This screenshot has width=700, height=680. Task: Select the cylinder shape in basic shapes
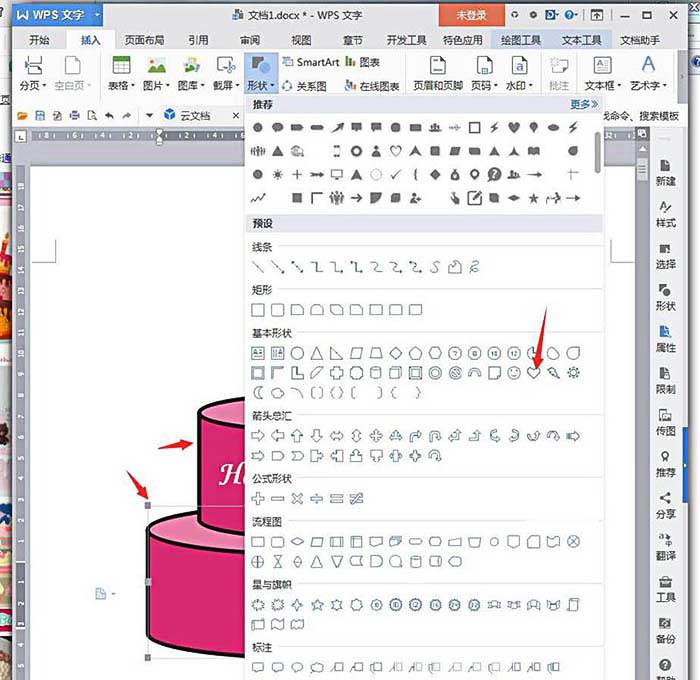(376, 373)
